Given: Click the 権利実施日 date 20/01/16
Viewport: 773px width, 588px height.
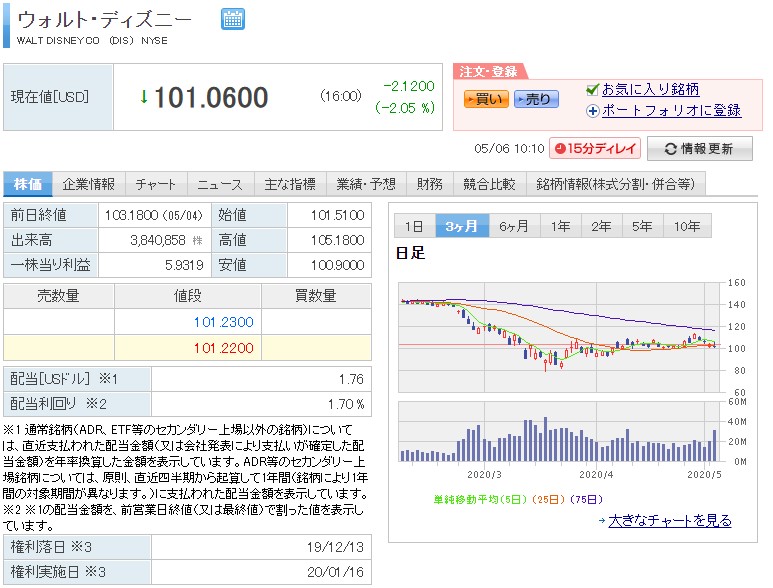Looking at the screenshot, I should coord(335,572).
